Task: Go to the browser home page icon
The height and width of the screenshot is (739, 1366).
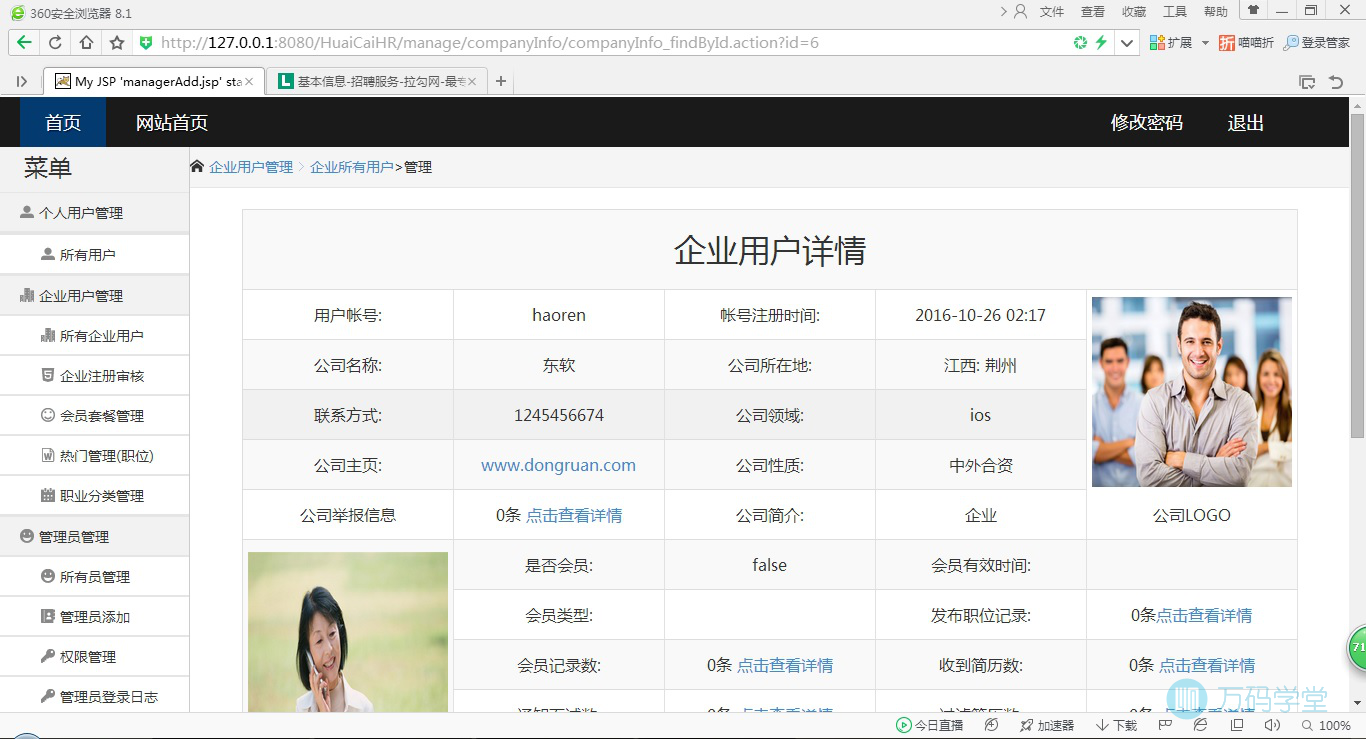Action: click(x=86, y=43)
